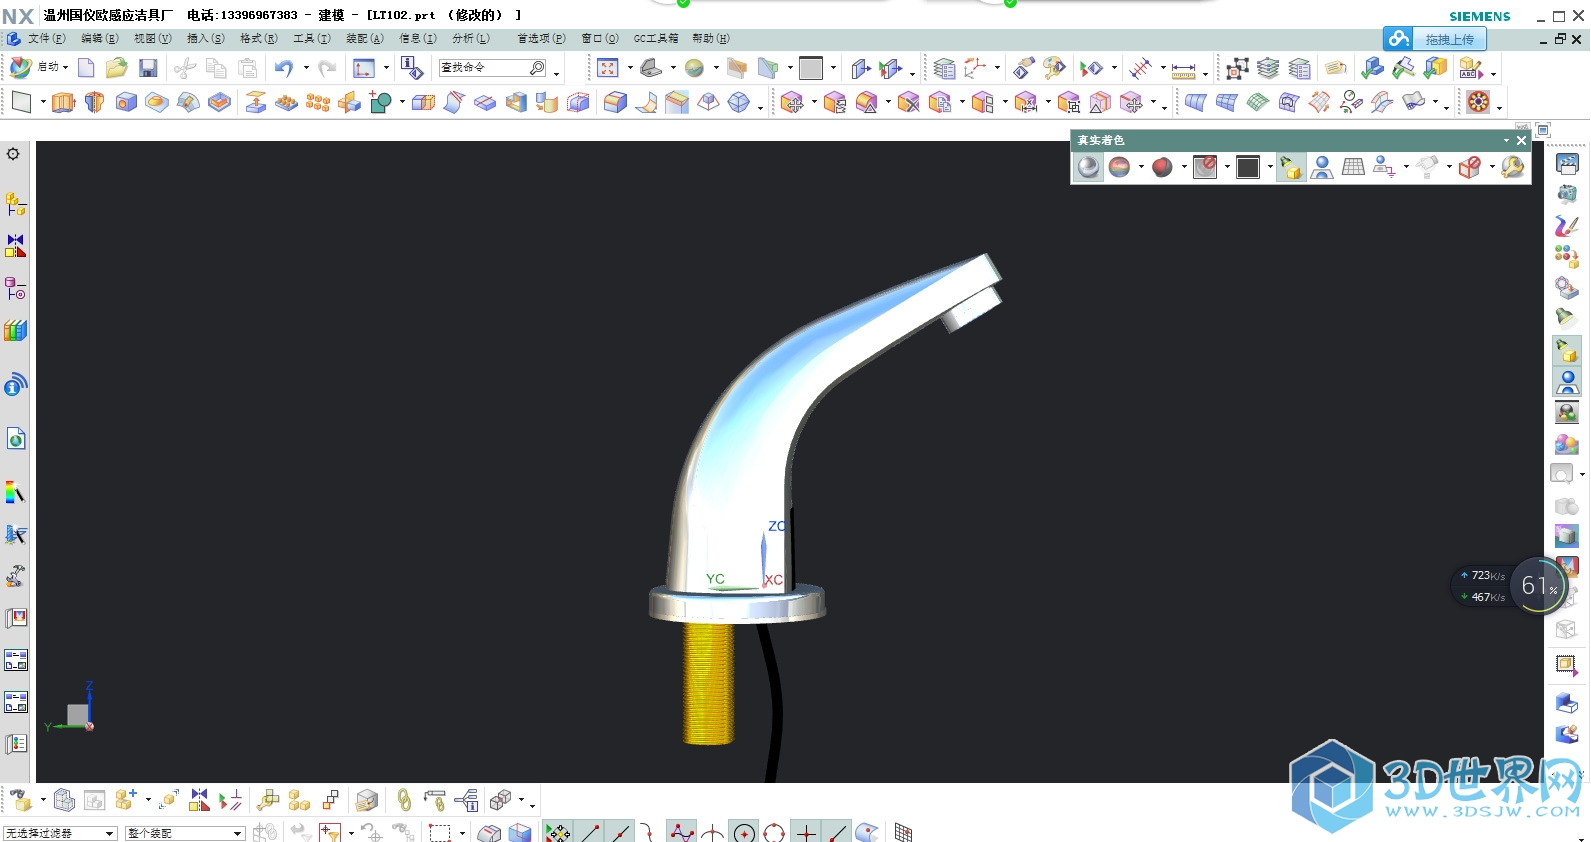The width and height of the screenshot is (1591, 842).
Task: Toggle enable snap point button
Action: tap(558, 832)
